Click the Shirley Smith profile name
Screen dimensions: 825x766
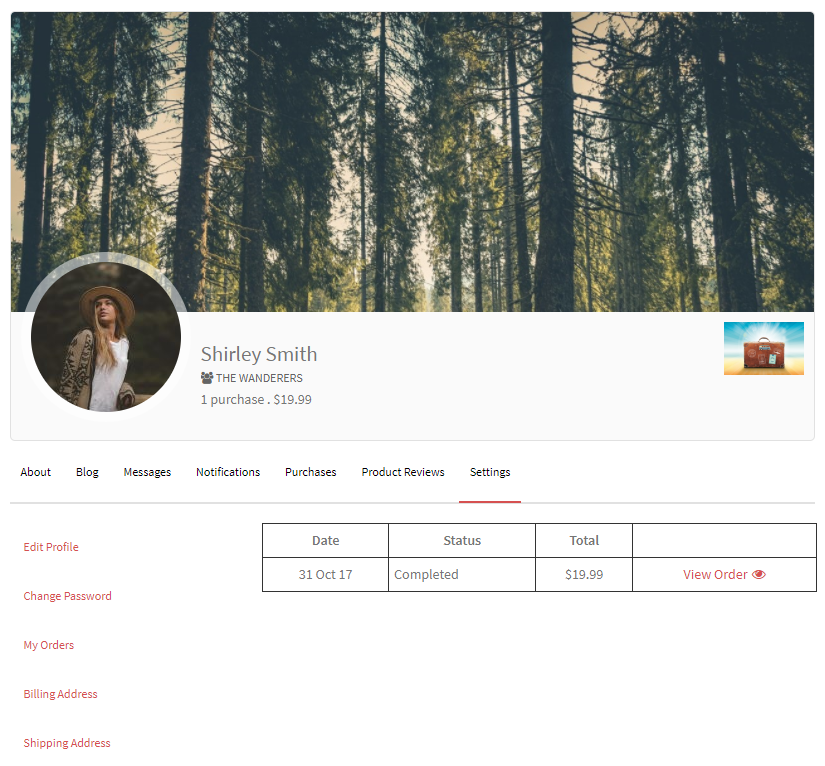tap(259, 354)
